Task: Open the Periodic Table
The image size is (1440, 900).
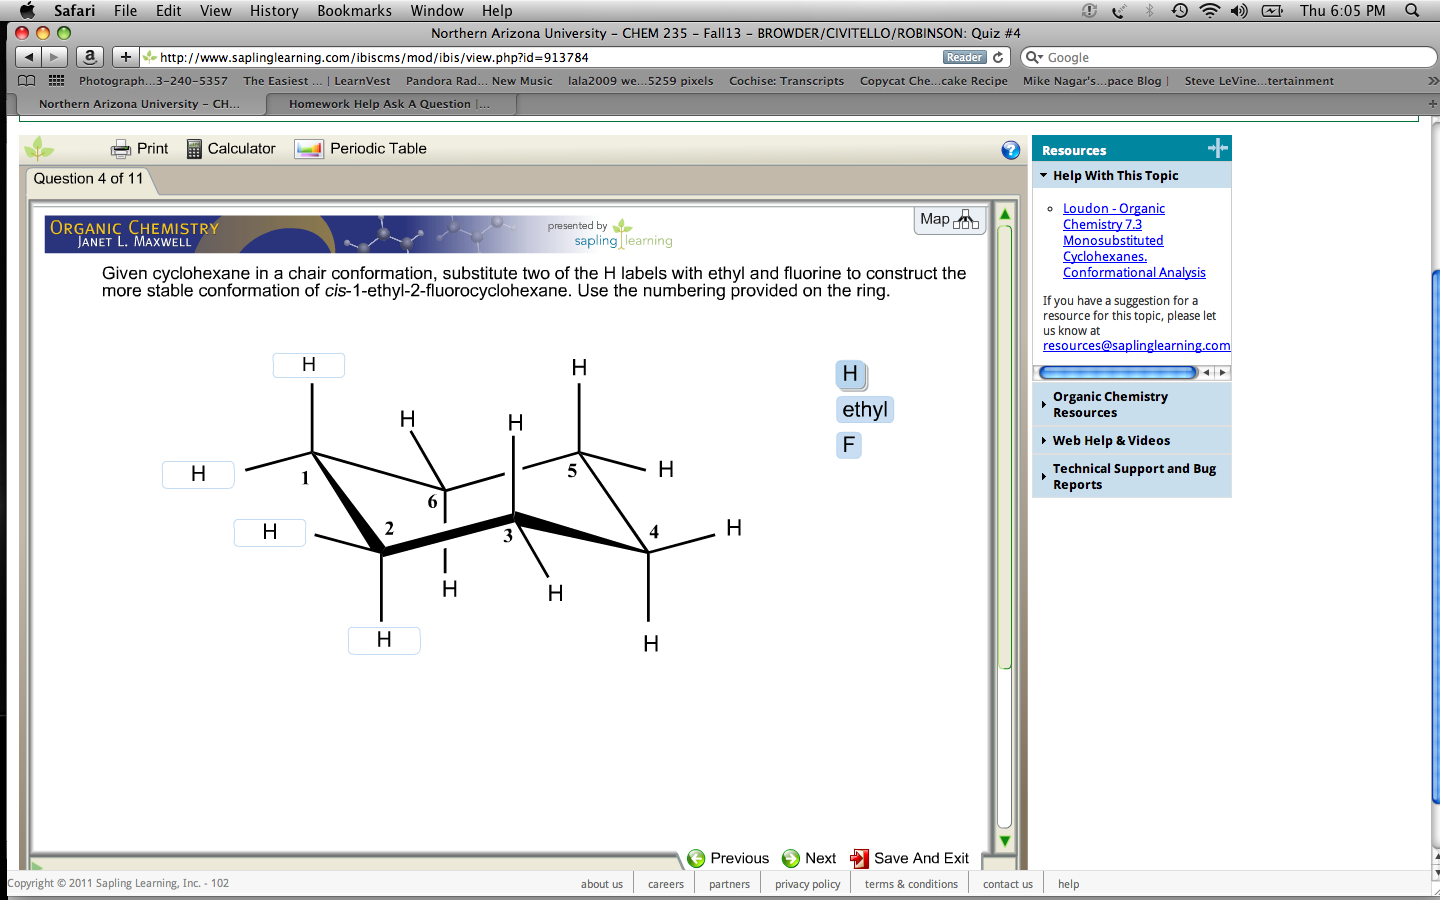Action: click(x=360, y=148)
